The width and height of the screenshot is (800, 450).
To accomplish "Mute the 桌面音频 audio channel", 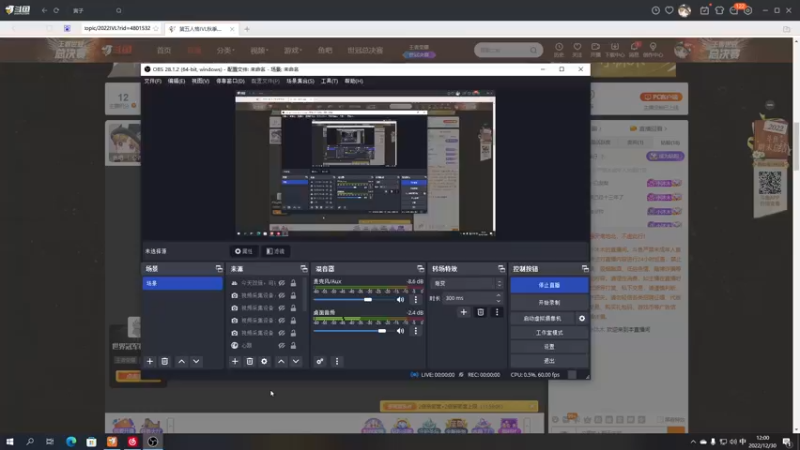I will [401, 331].
